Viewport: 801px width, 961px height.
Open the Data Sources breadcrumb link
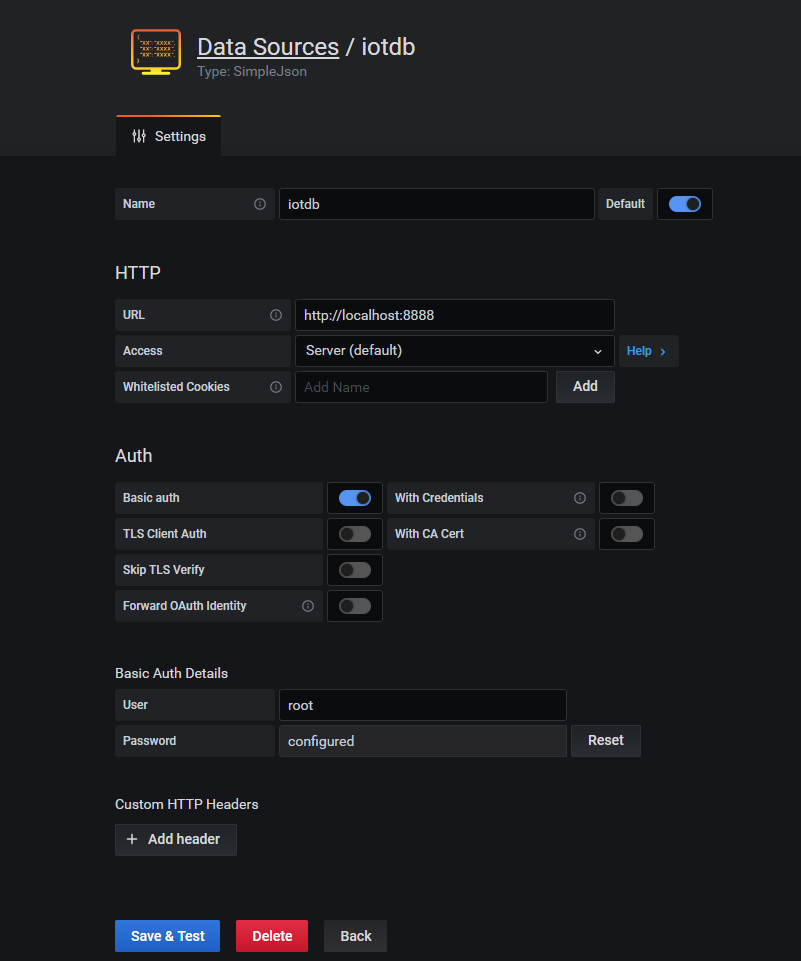click(x=268, y=46)
